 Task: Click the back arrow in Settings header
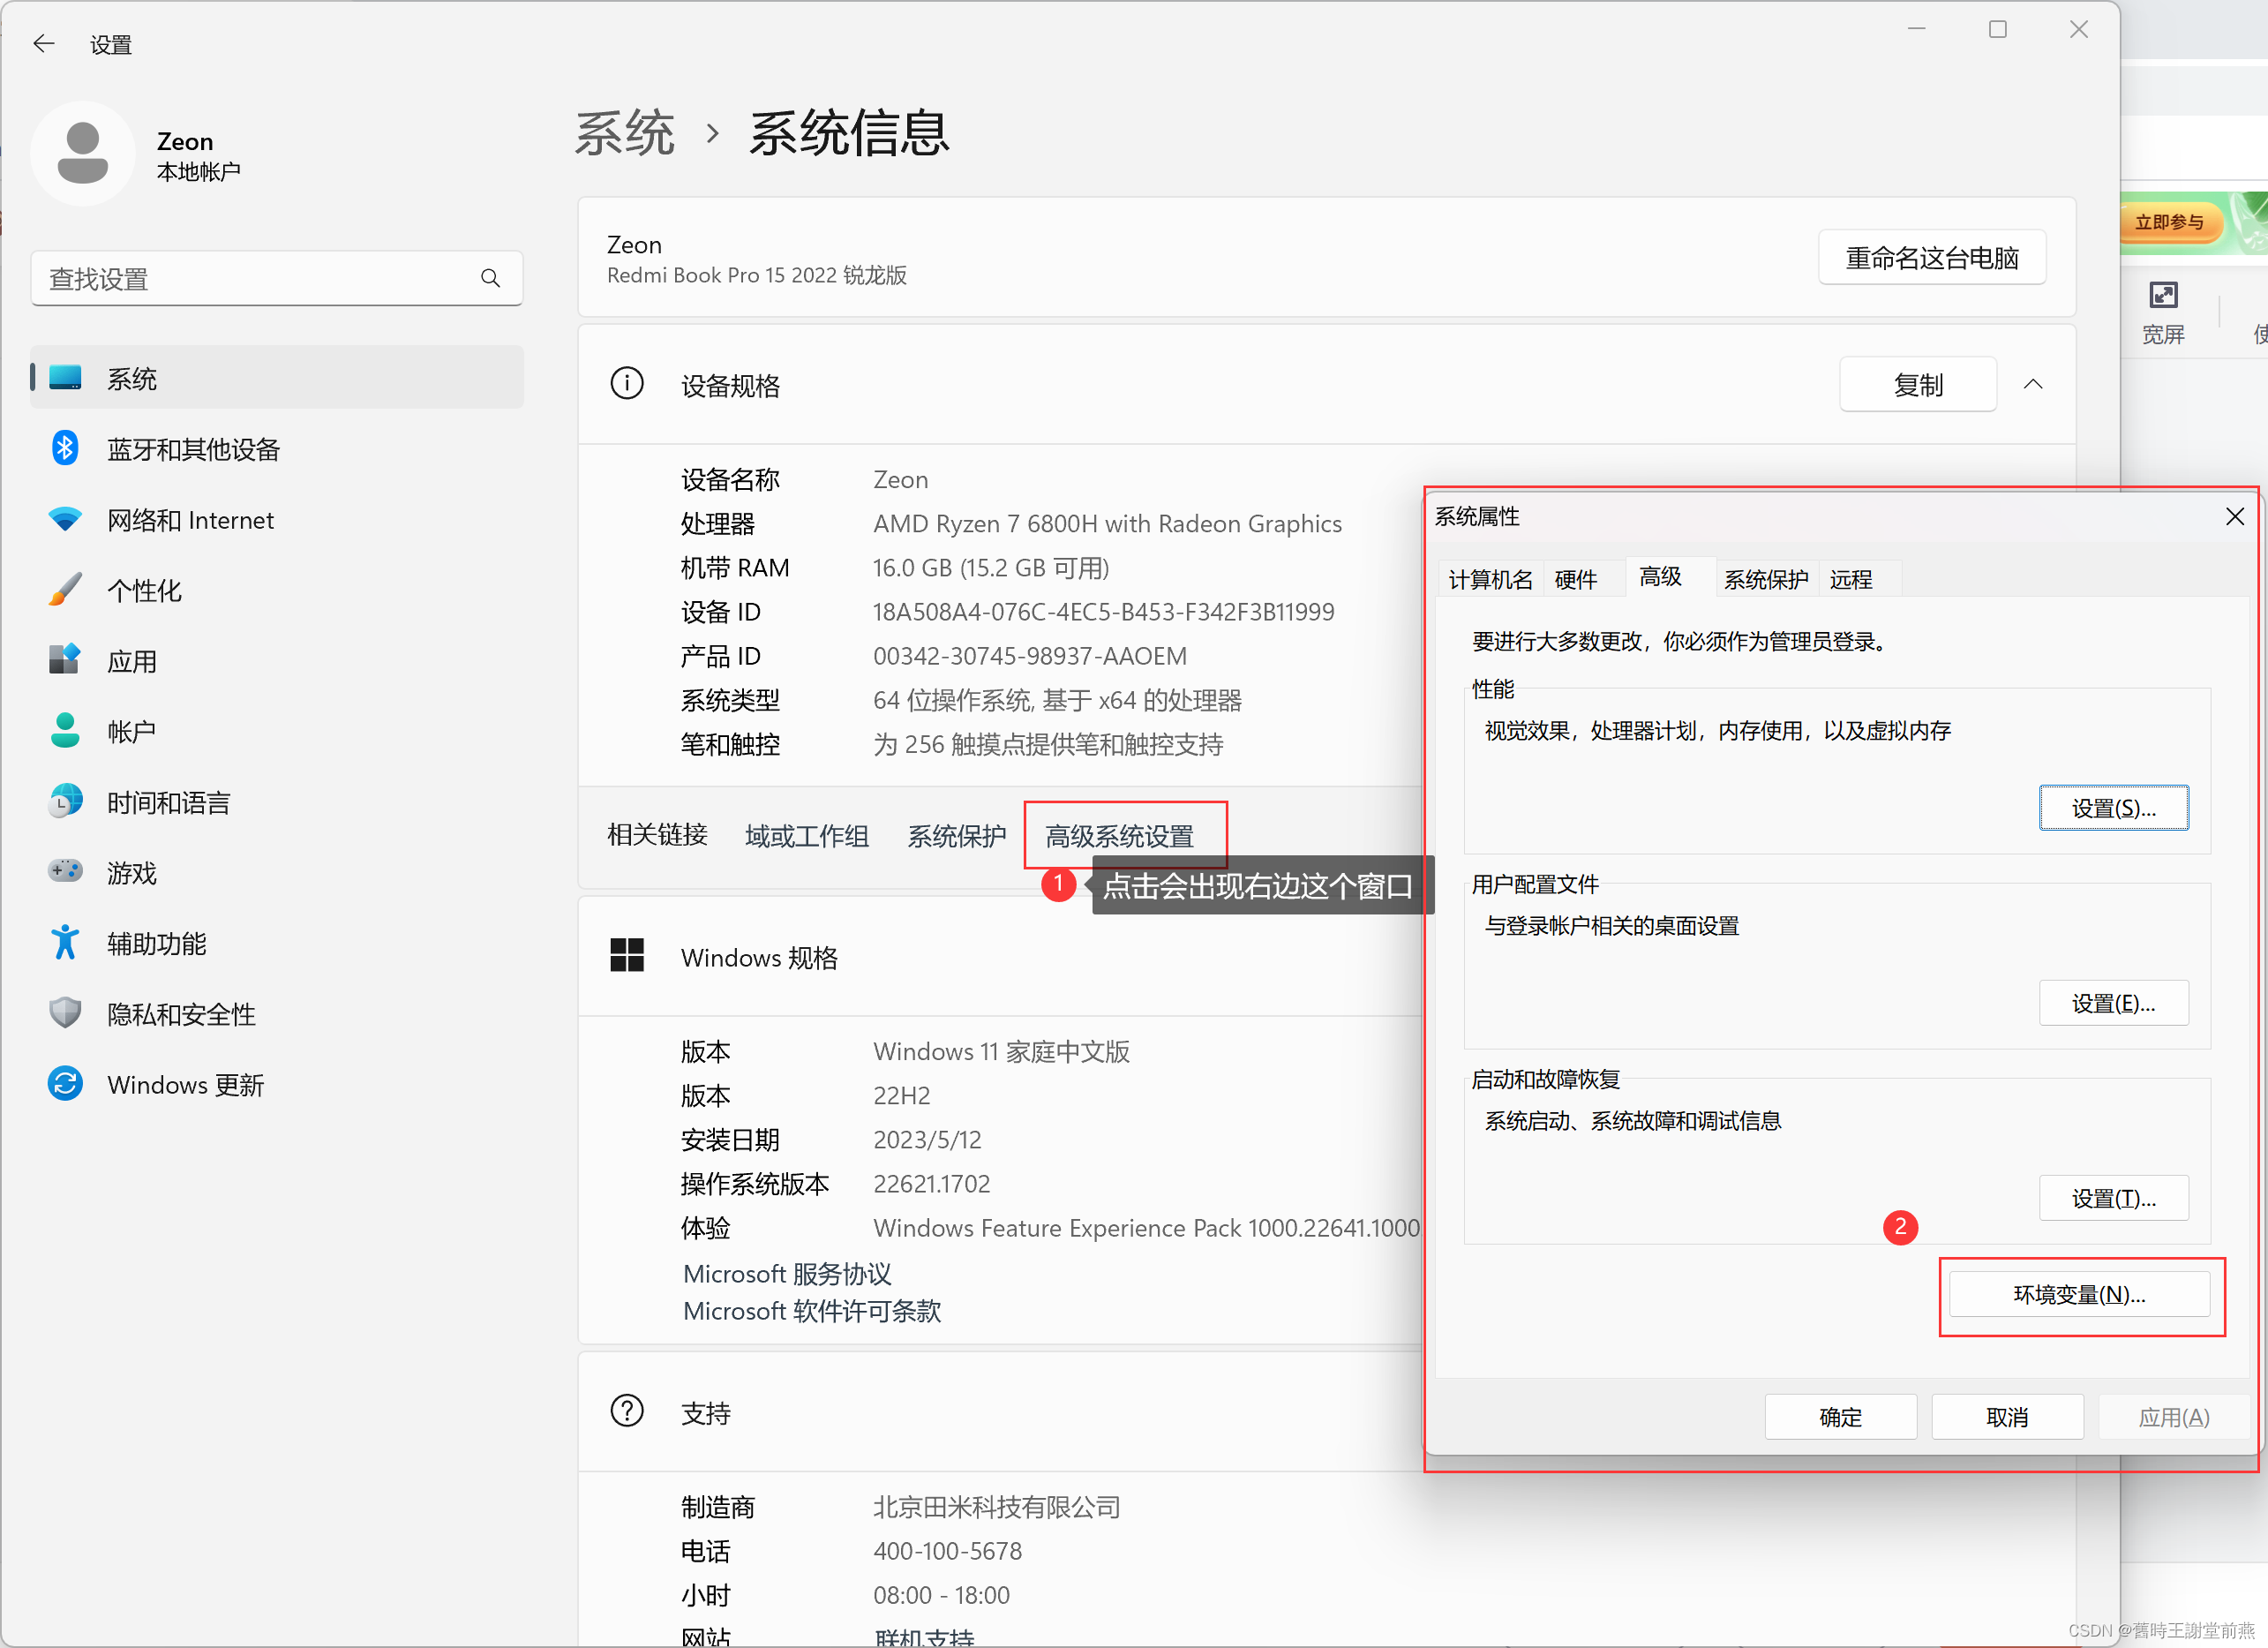click(43, 44)
